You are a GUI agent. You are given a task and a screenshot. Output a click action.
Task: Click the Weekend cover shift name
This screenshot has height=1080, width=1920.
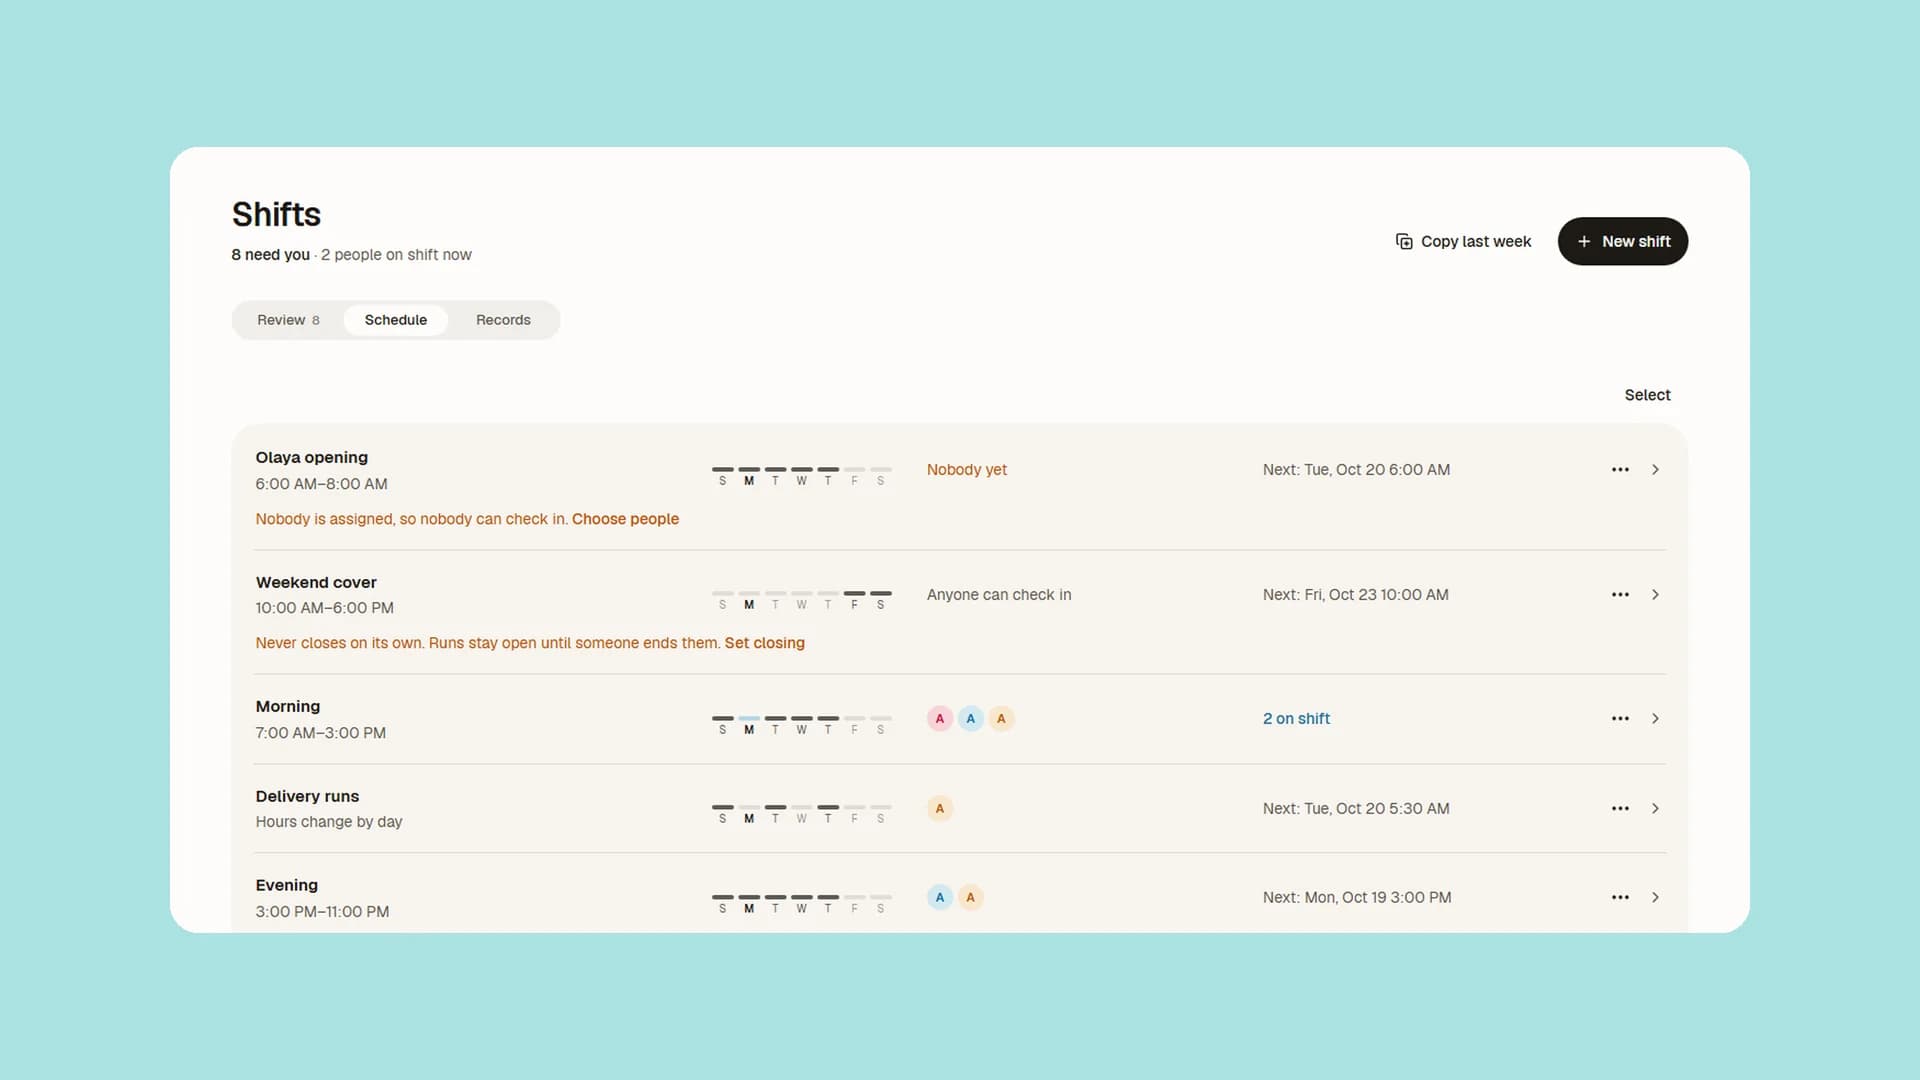(316, 583)
